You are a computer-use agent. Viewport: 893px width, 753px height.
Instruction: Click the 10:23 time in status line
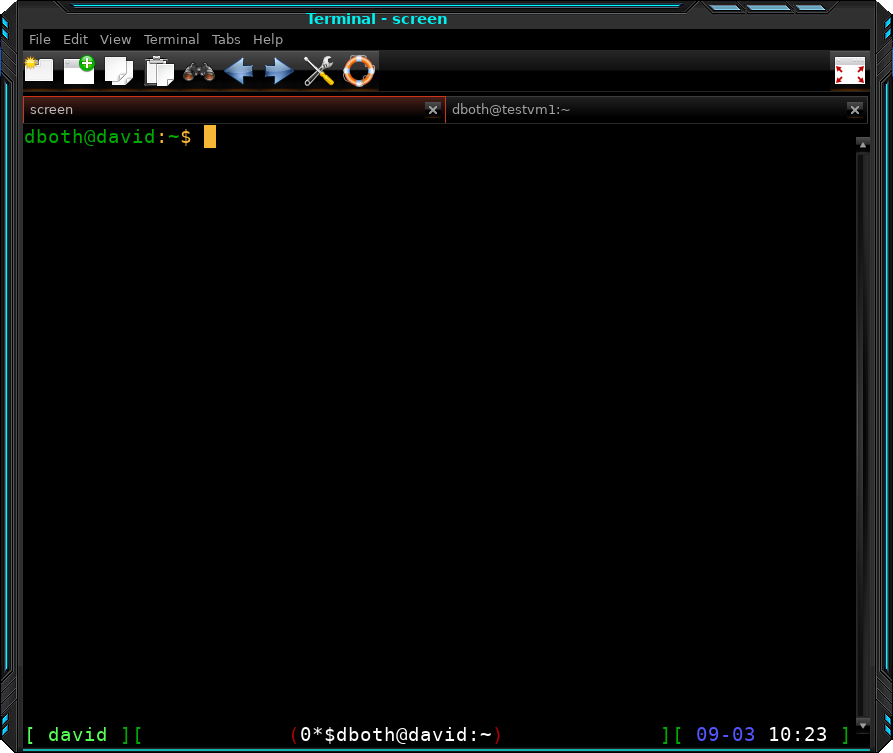[797, 734]
